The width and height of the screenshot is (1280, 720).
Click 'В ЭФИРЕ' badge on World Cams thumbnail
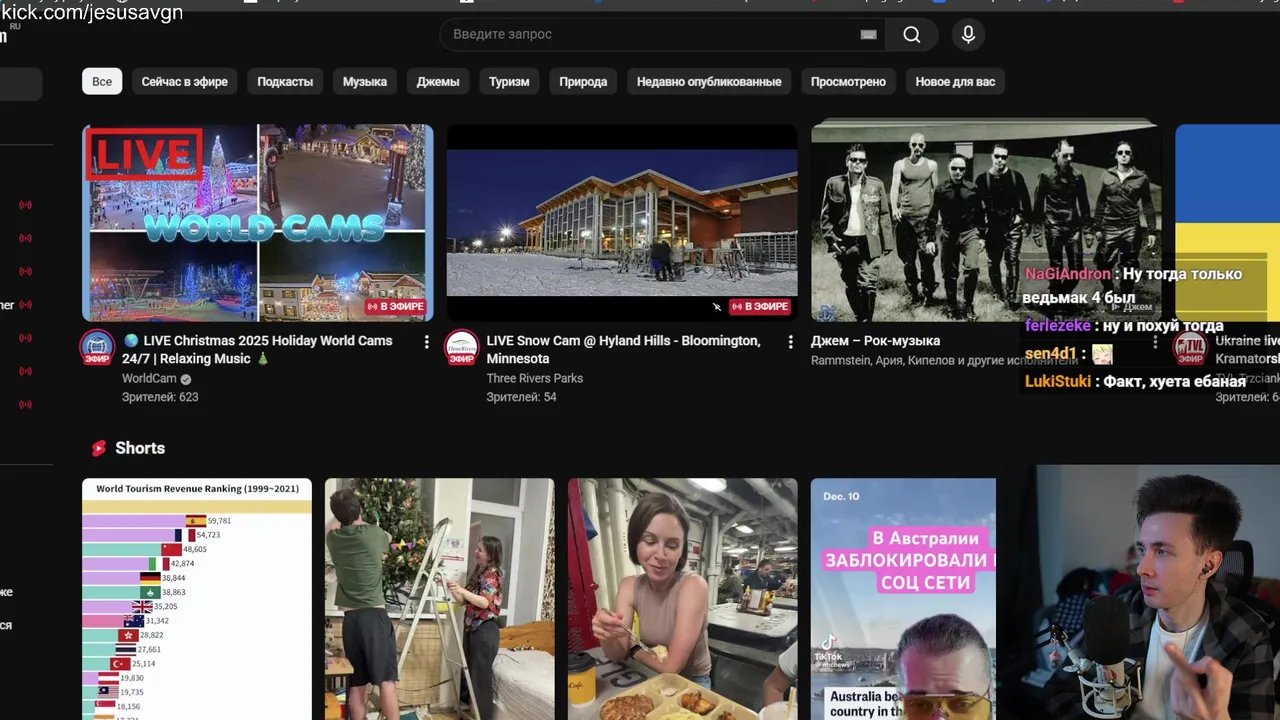396,306
